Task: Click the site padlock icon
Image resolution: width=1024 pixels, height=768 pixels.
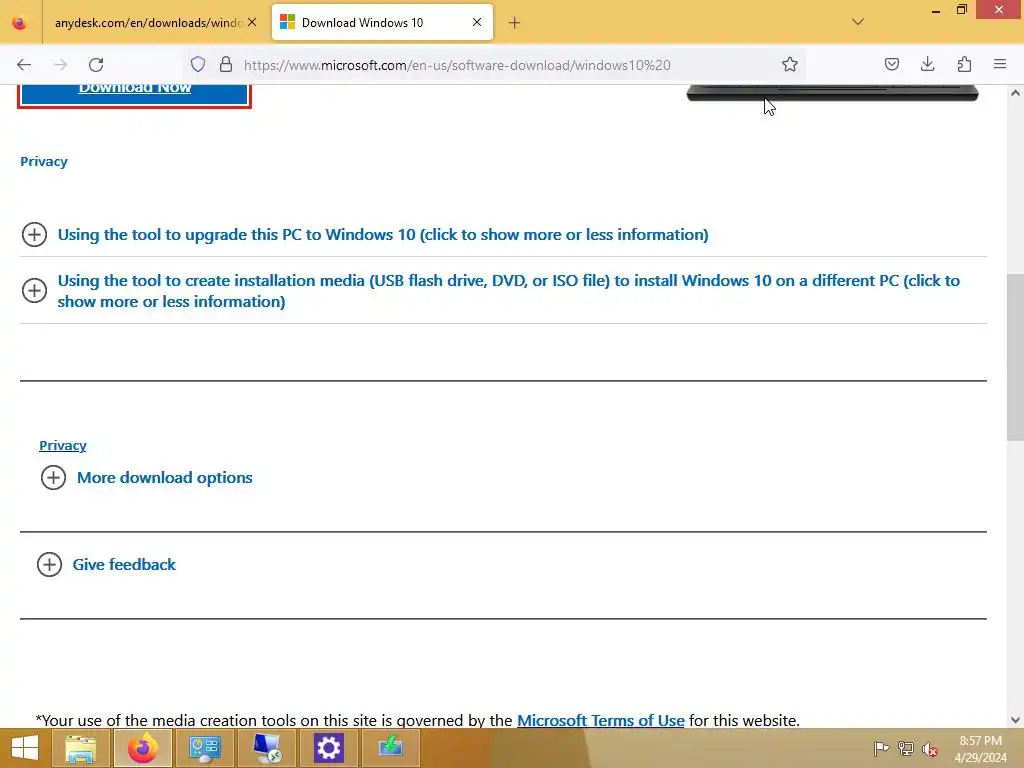Action: pyautogui.click(x=226, y=65)
